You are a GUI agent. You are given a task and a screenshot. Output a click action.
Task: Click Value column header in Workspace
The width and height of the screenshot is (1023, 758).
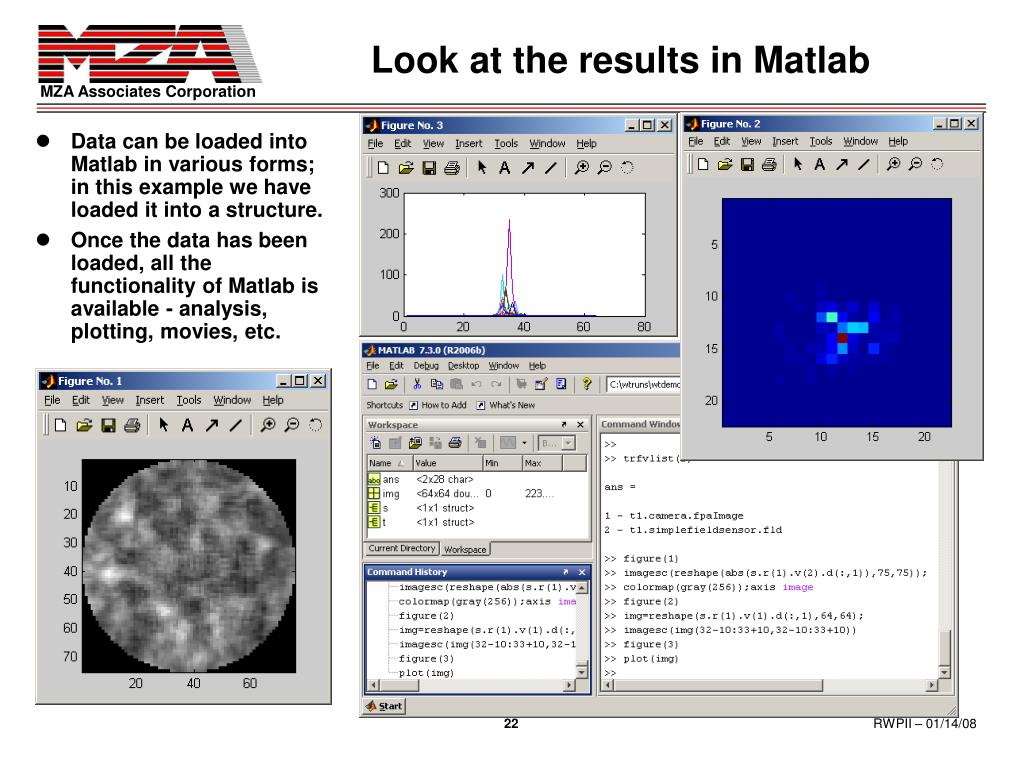coord(448,463)
